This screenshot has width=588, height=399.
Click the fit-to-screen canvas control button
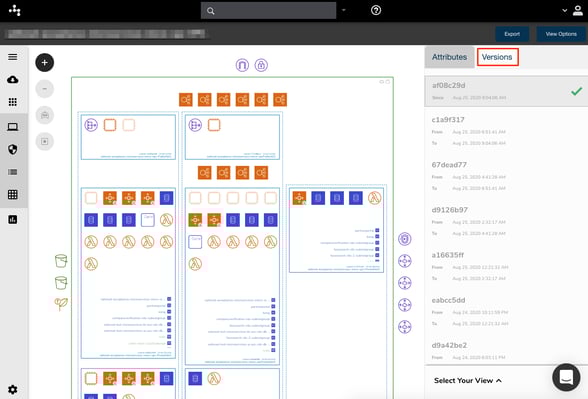[x=45, y=141]
